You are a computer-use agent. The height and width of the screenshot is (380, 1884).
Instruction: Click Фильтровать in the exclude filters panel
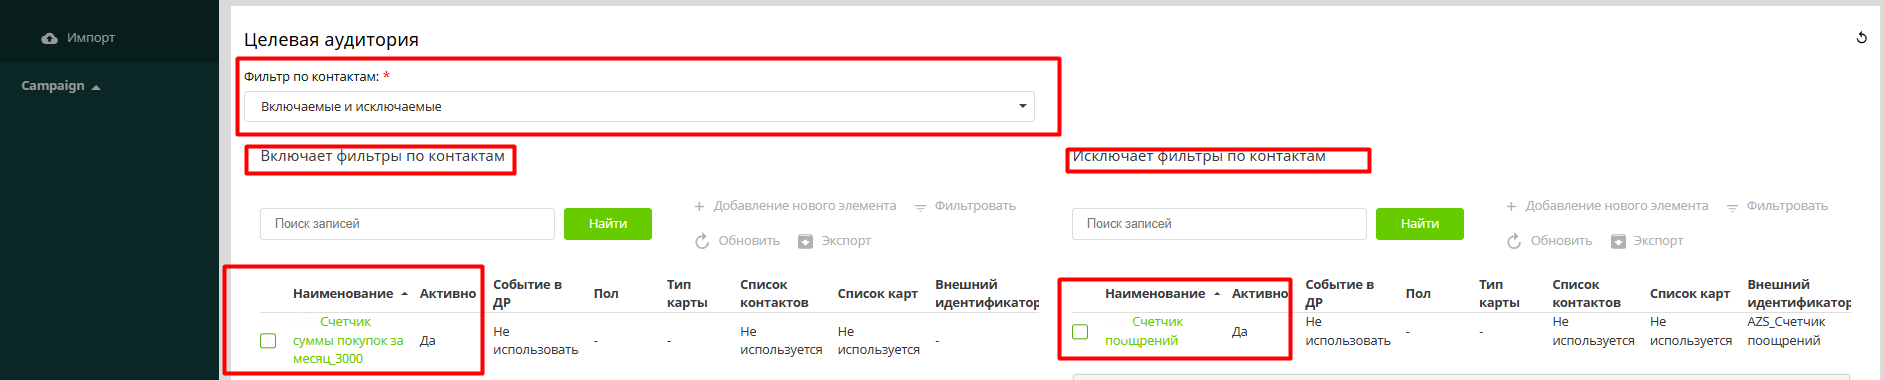[x=1787, y=206]
